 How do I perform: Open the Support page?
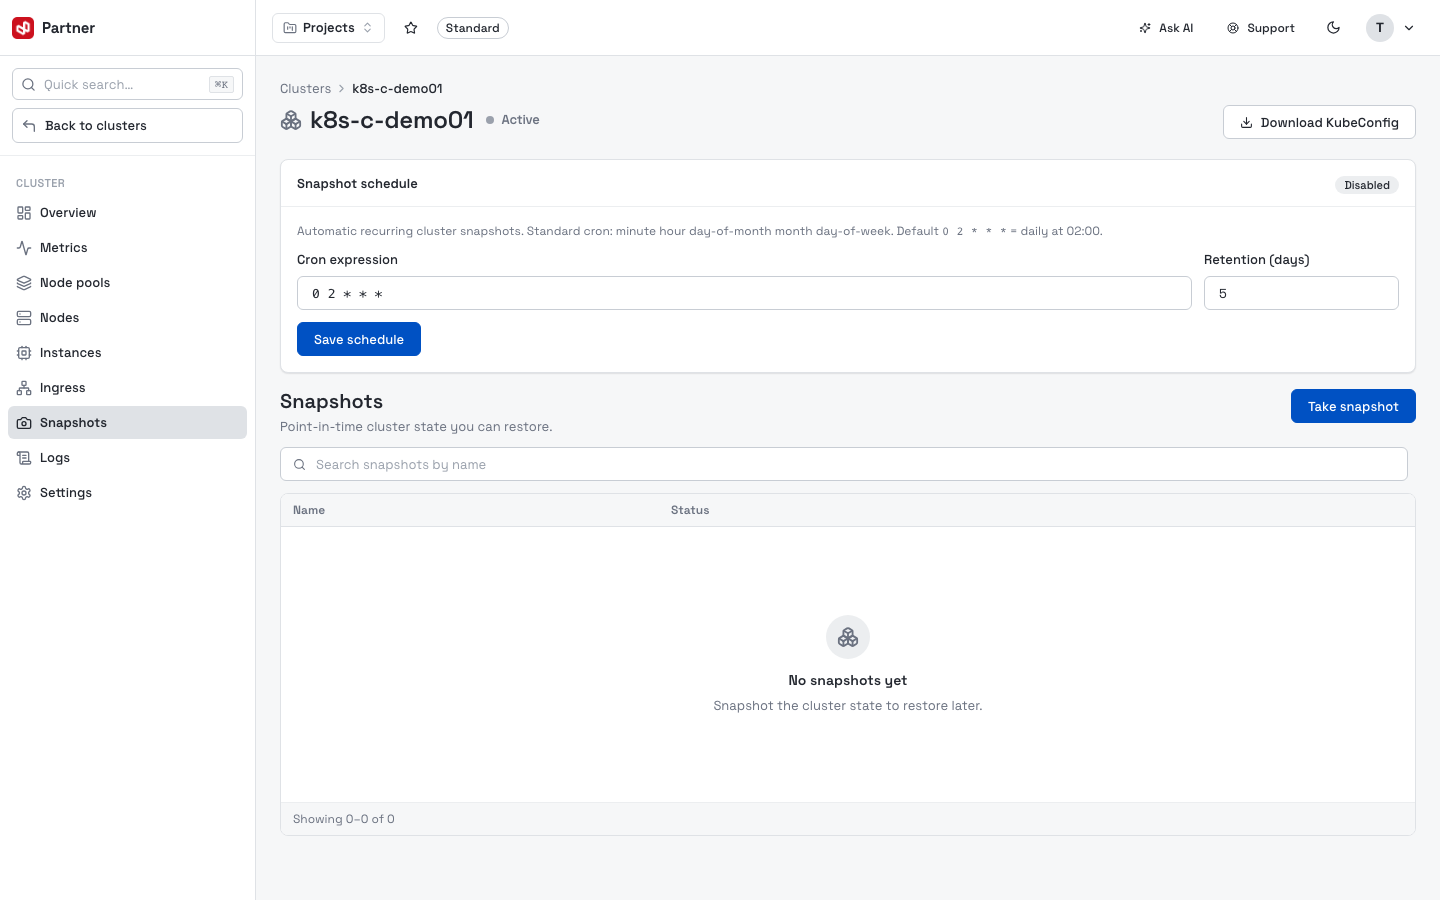[1261, 28]
